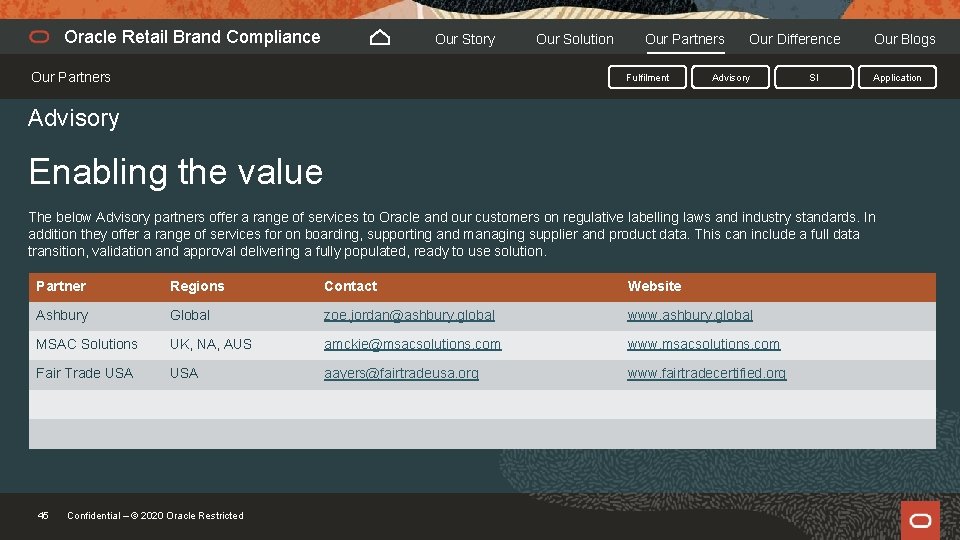Click the Our Partners breadcrumb label
This screenshot has width=960, height=540.
[x=70, y=77]
